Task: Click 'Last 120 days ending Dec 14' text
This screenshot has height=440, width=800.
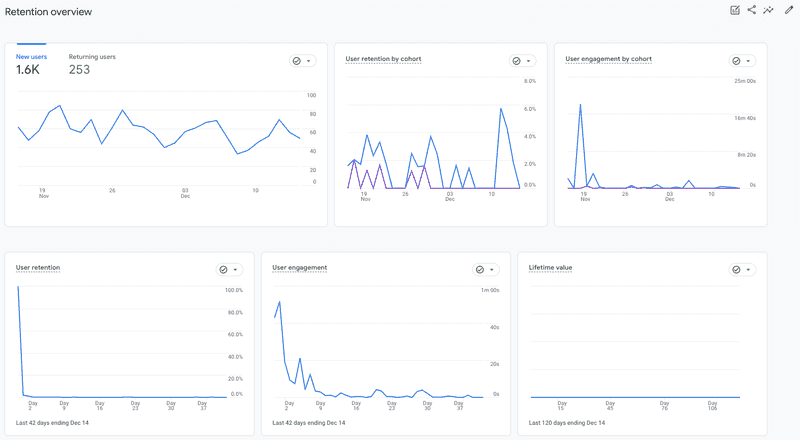Action: click(567, 423)
